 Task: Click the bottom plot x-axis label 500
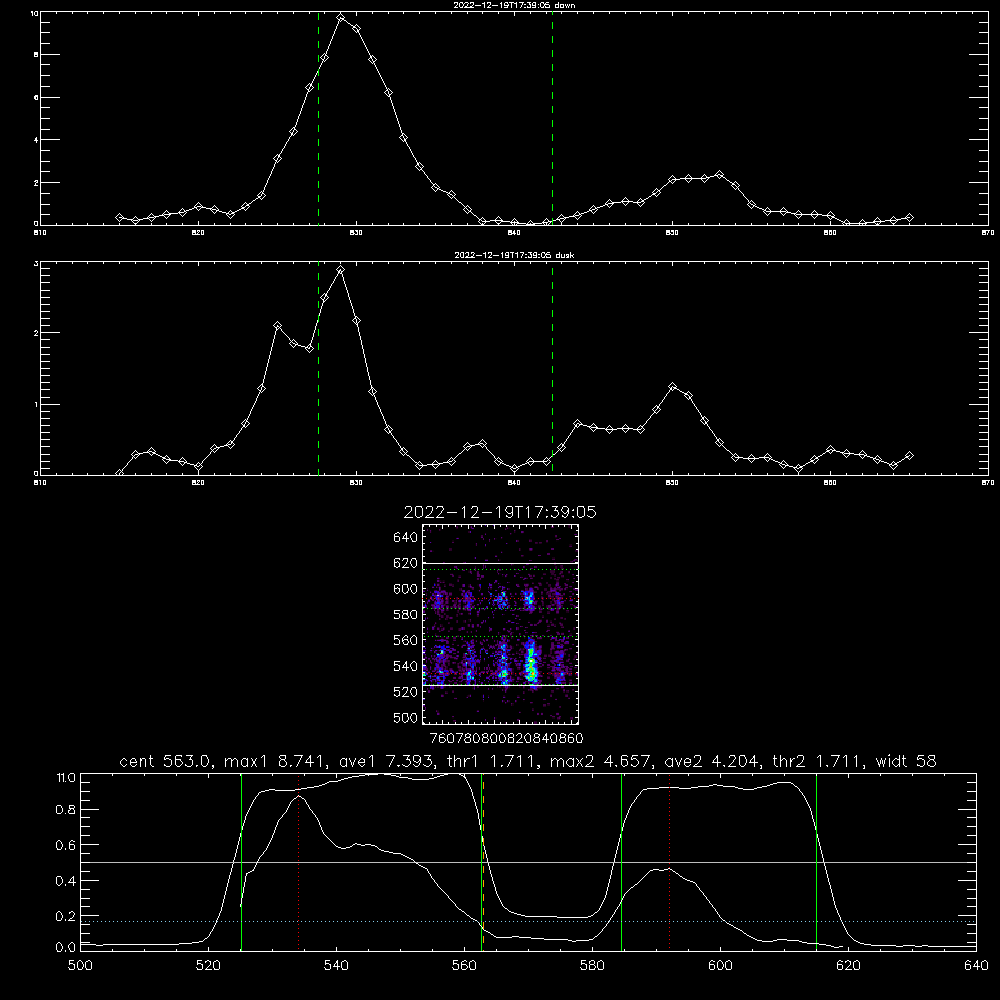coord(80,966)
